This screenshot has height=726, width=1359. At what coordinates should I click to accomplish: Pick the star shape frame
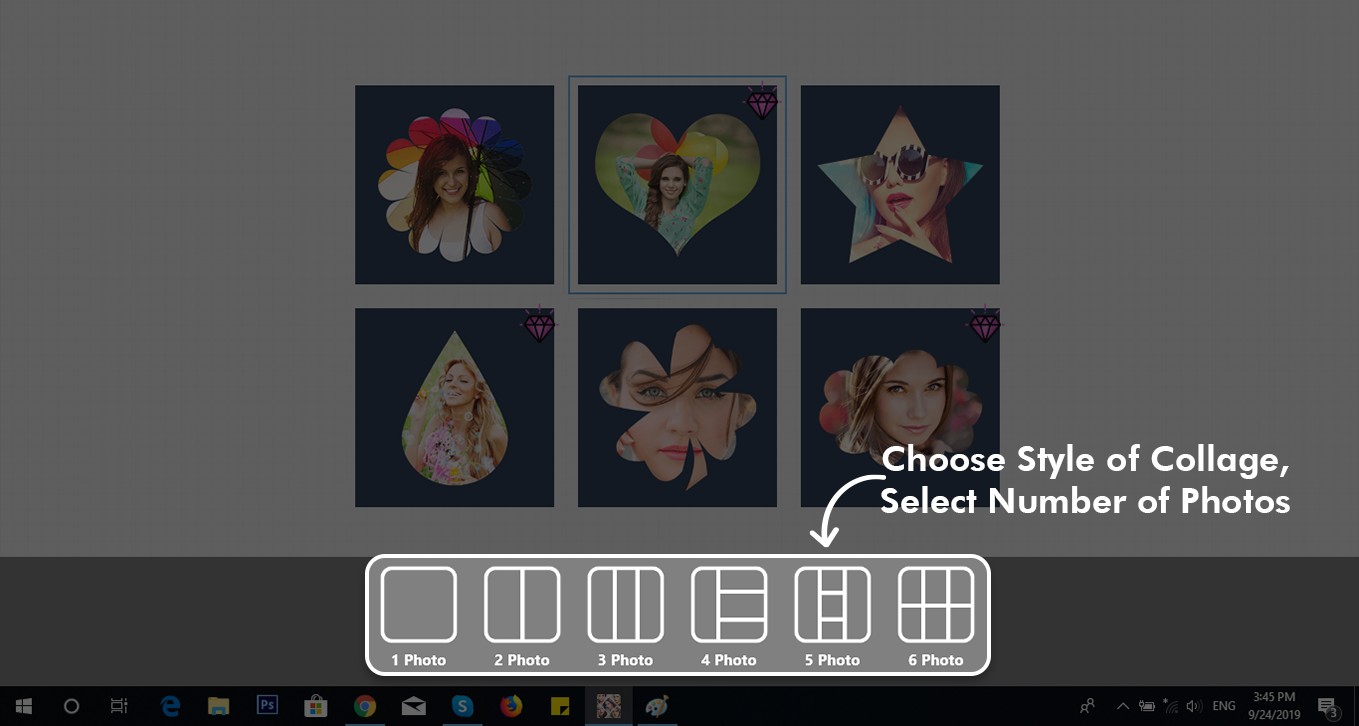(900, 185)
